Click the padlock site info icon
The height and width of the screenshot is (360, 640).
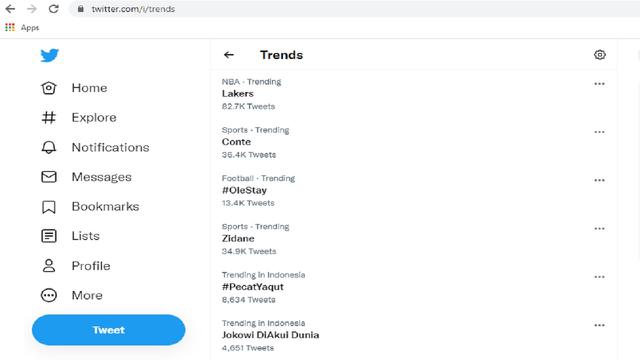[x=81, y=9]
